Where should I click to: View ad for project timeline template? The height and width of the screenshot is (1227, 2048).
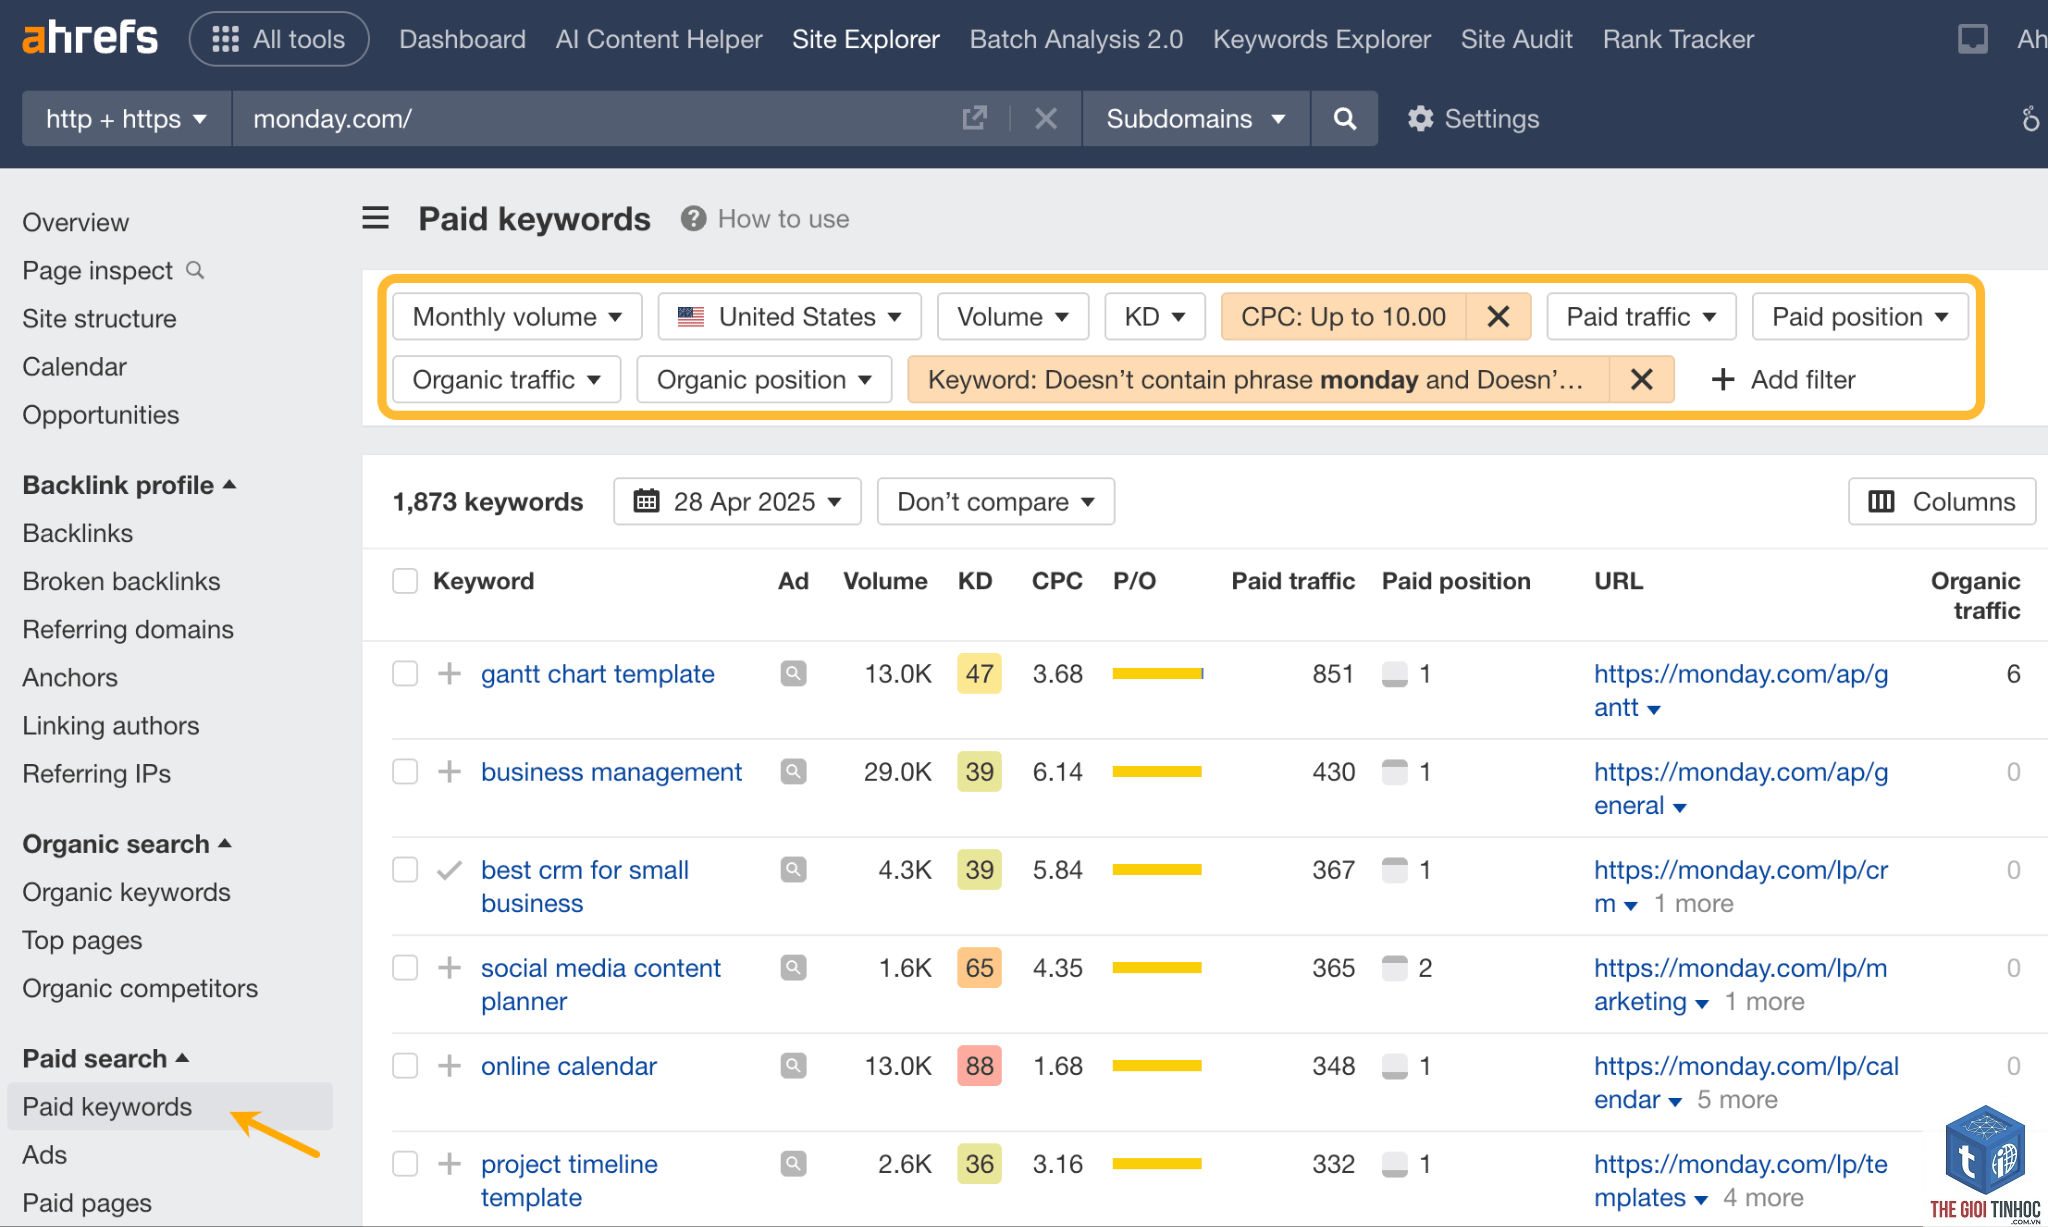tap(793, 1163)
